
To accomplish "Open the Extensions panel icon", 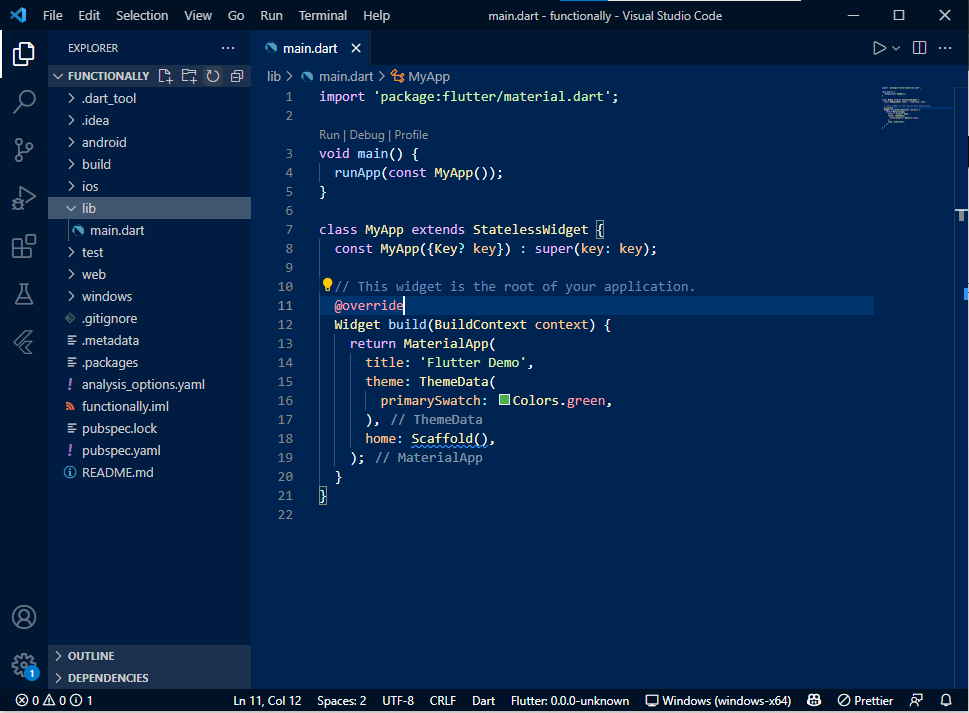I will coord(24,245).
